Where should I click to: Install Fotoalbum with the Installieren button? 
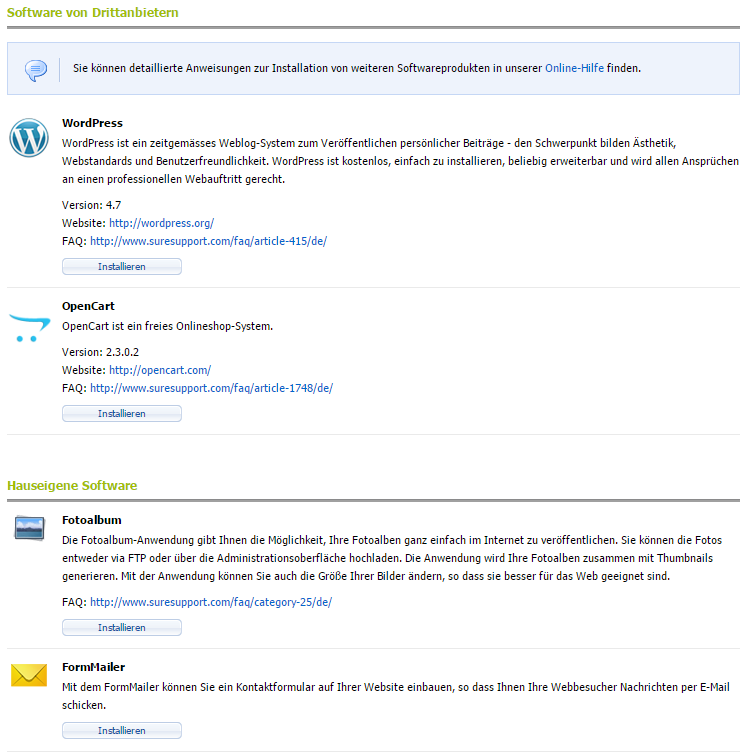point(122,628)
